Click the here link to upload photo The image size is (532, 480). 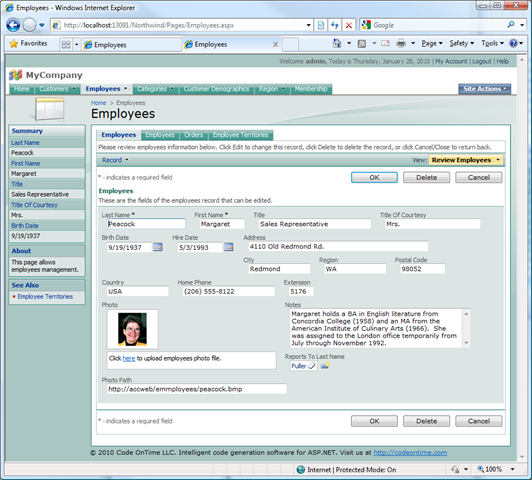coord(129,358)
